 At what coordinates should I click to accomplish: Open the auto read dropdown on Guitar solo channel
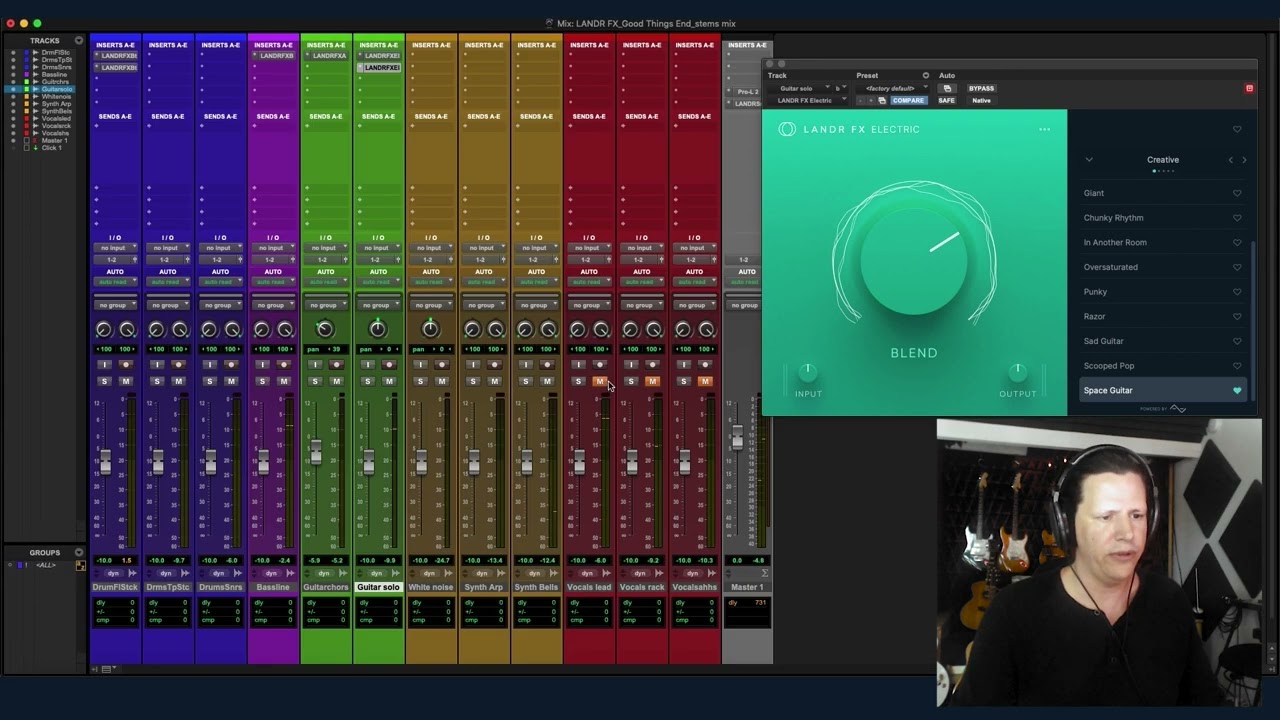tap(378, 282)
